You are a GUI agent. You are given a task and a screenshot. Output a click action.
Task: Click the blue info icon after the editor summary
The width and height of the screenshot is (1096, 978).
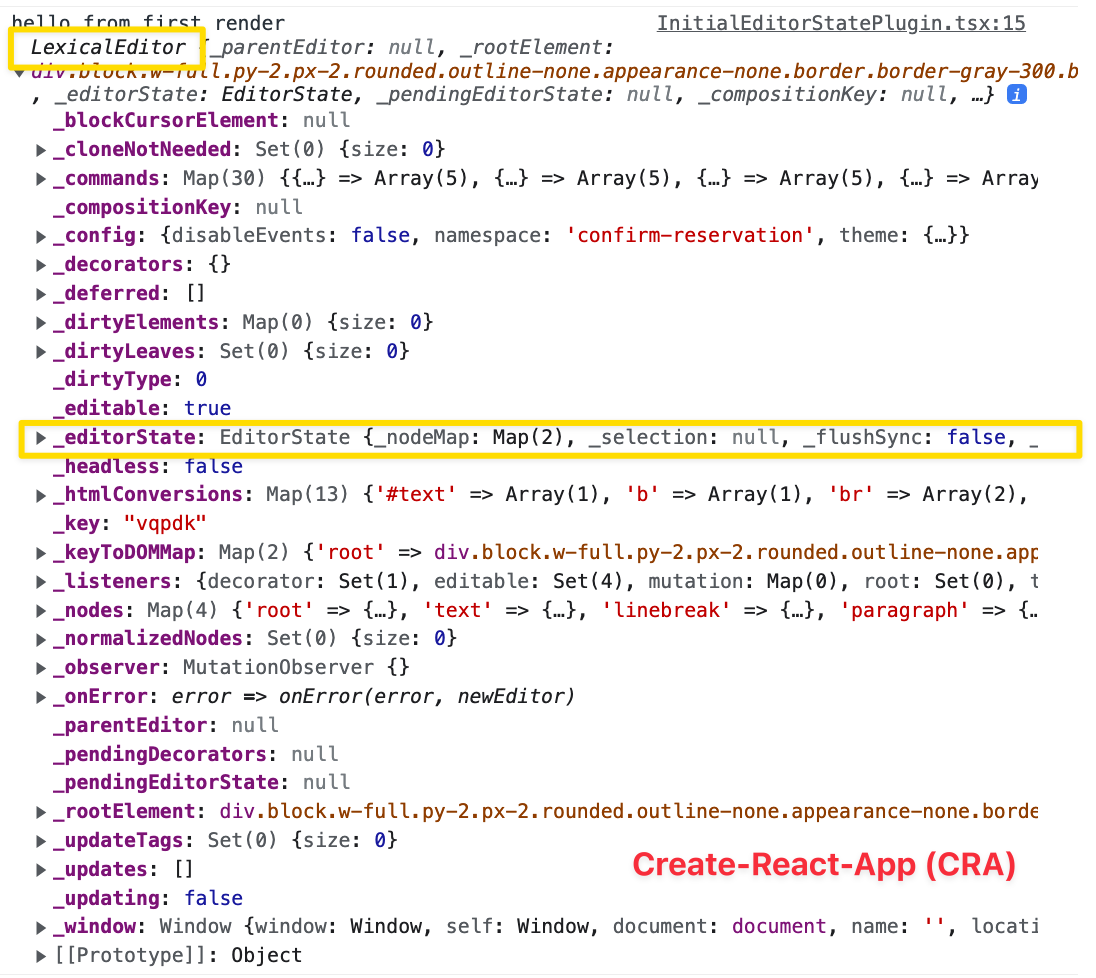point(1017,94)
